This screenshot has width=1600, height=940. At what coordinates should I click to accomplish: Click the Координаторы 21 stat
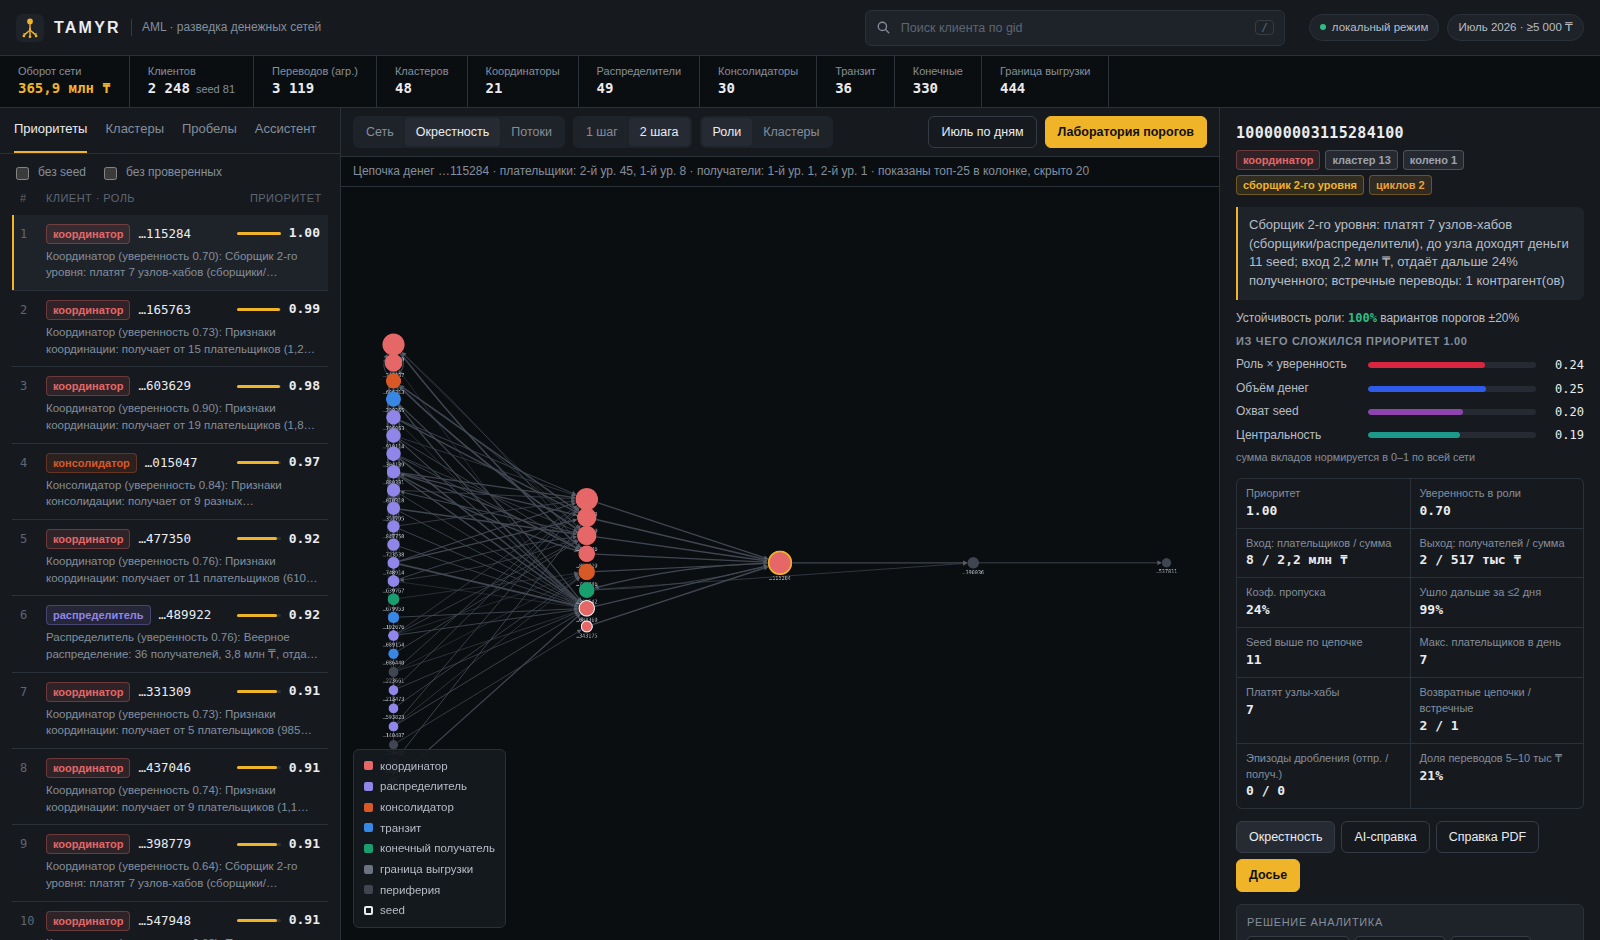point(522,80)
